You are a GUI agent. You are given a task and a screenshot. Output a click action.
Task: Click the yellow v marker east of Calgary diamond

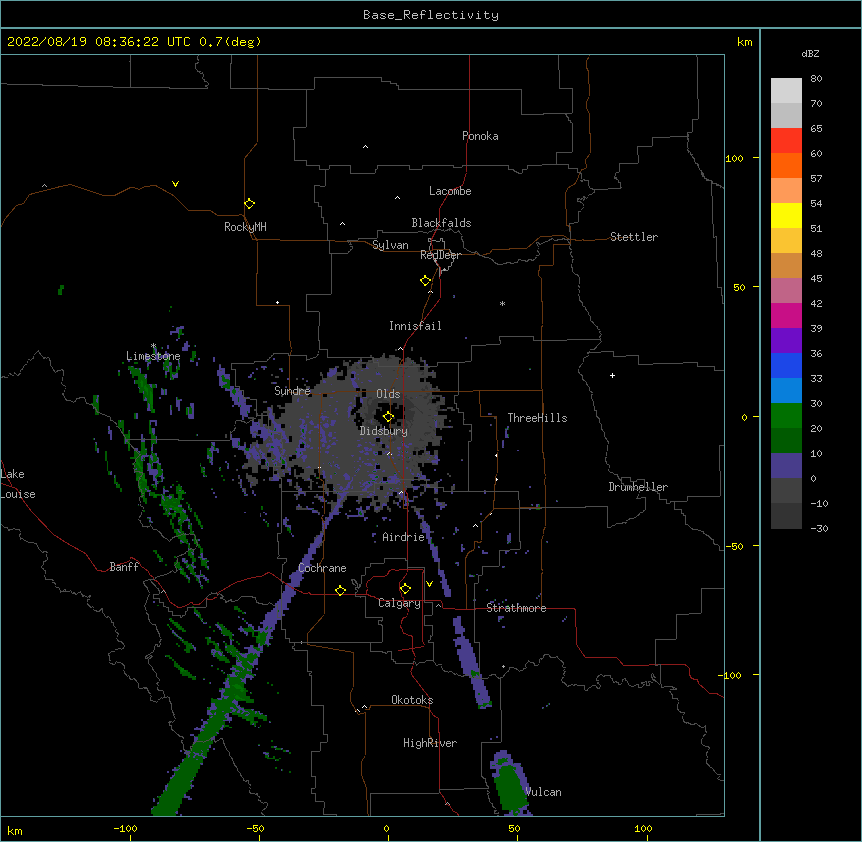point(429,584)
